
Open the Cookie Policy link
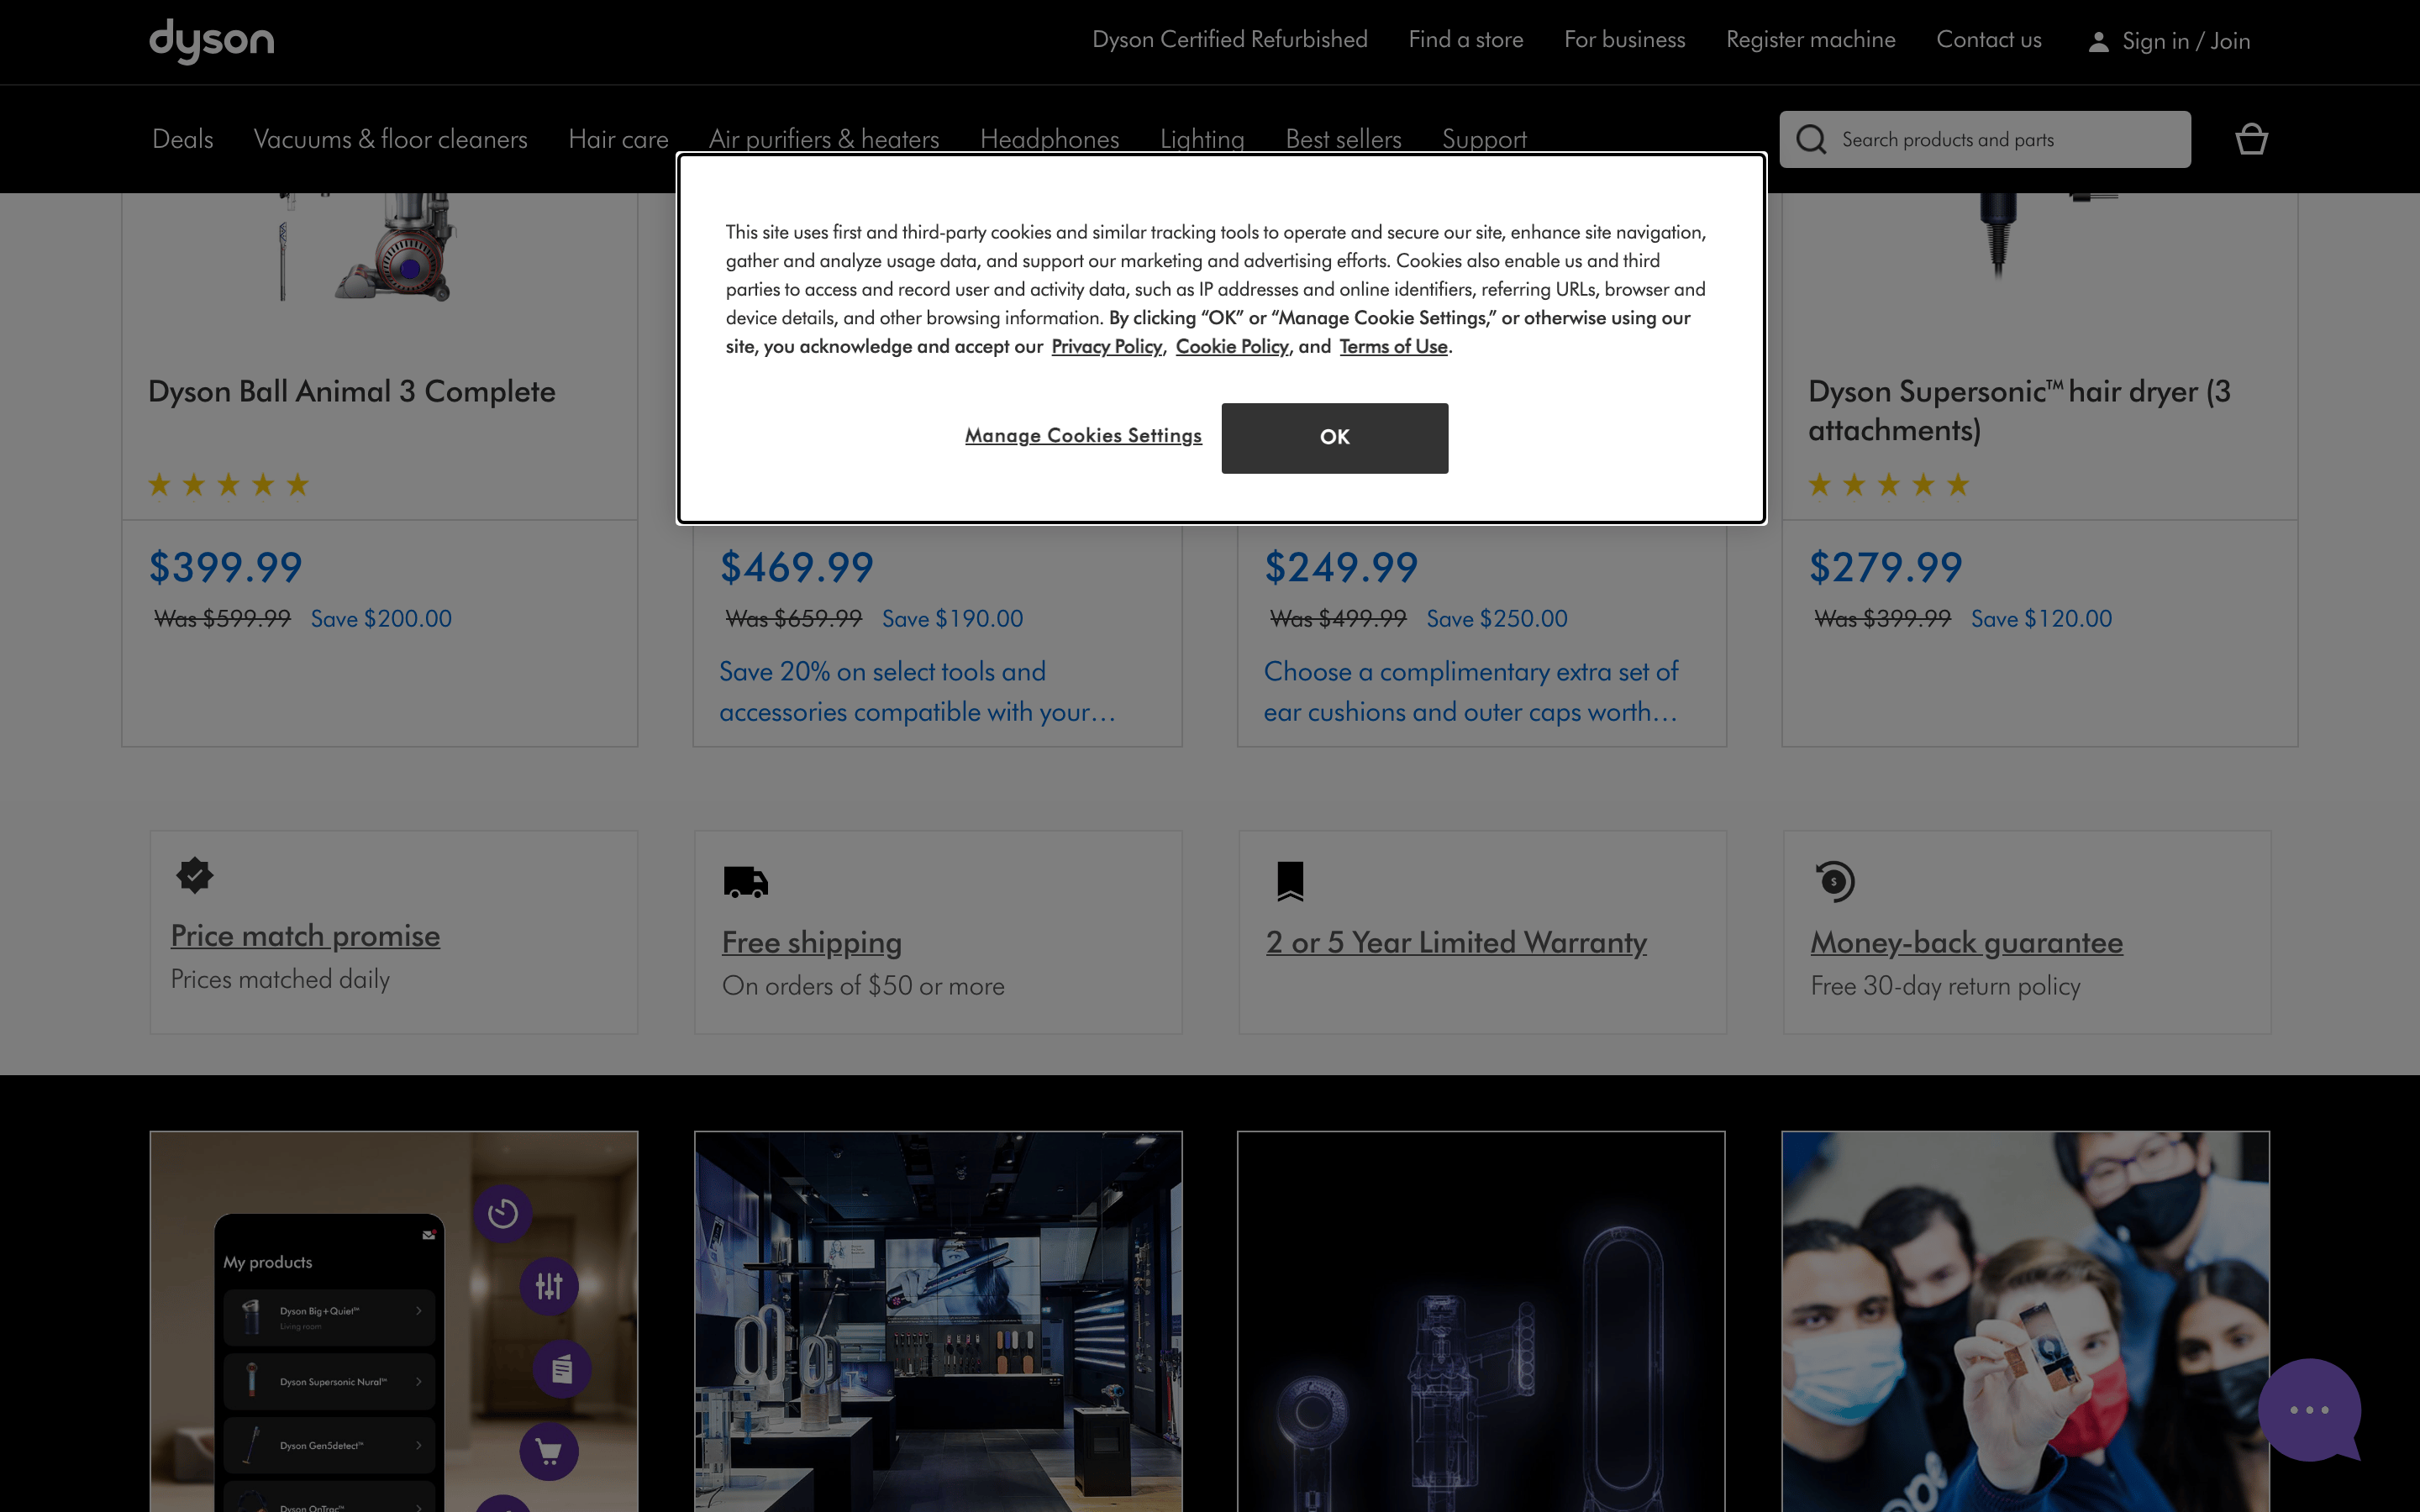point(1232,346)
